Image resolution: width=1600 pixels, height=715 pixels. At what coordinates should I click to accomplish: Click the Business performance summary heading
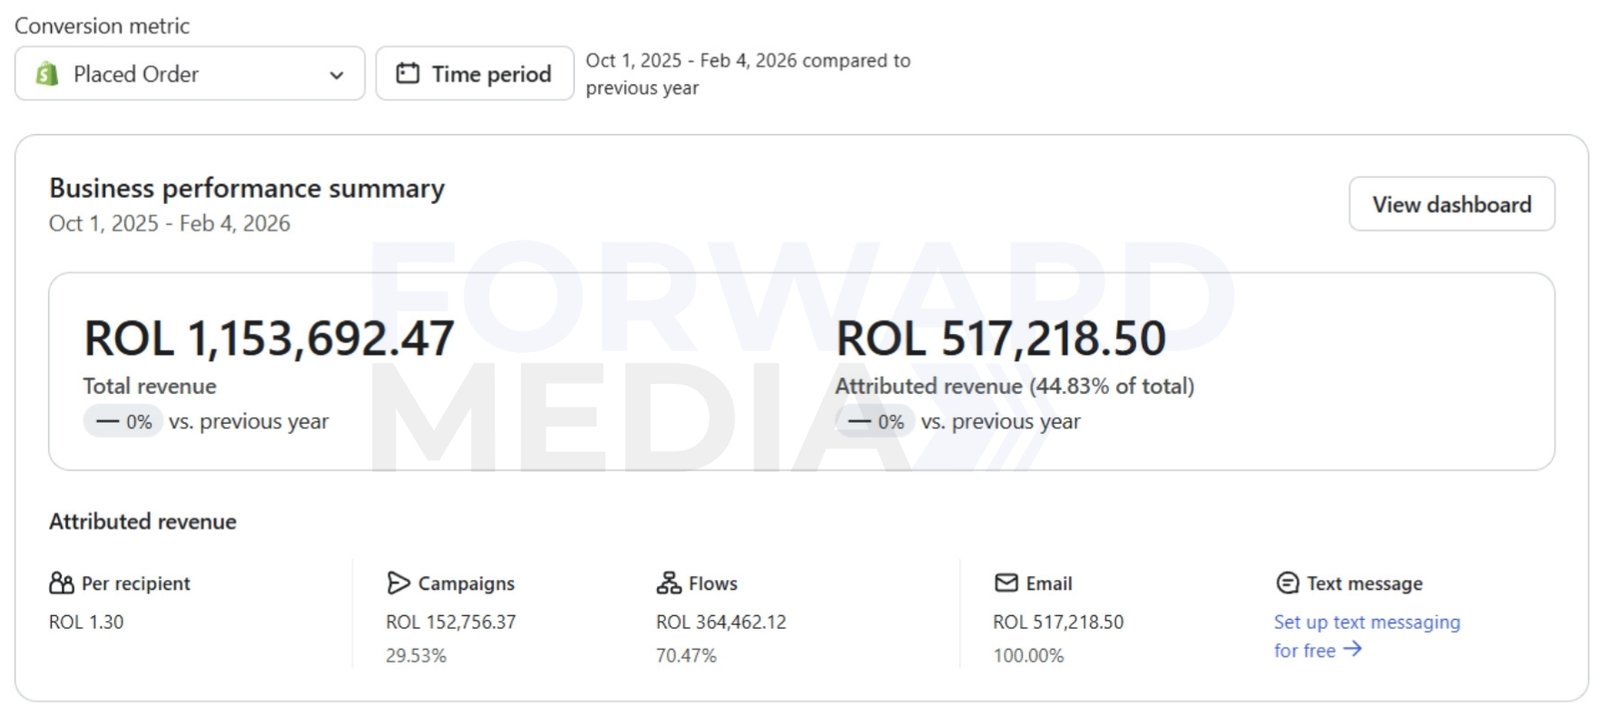[247, 188]
